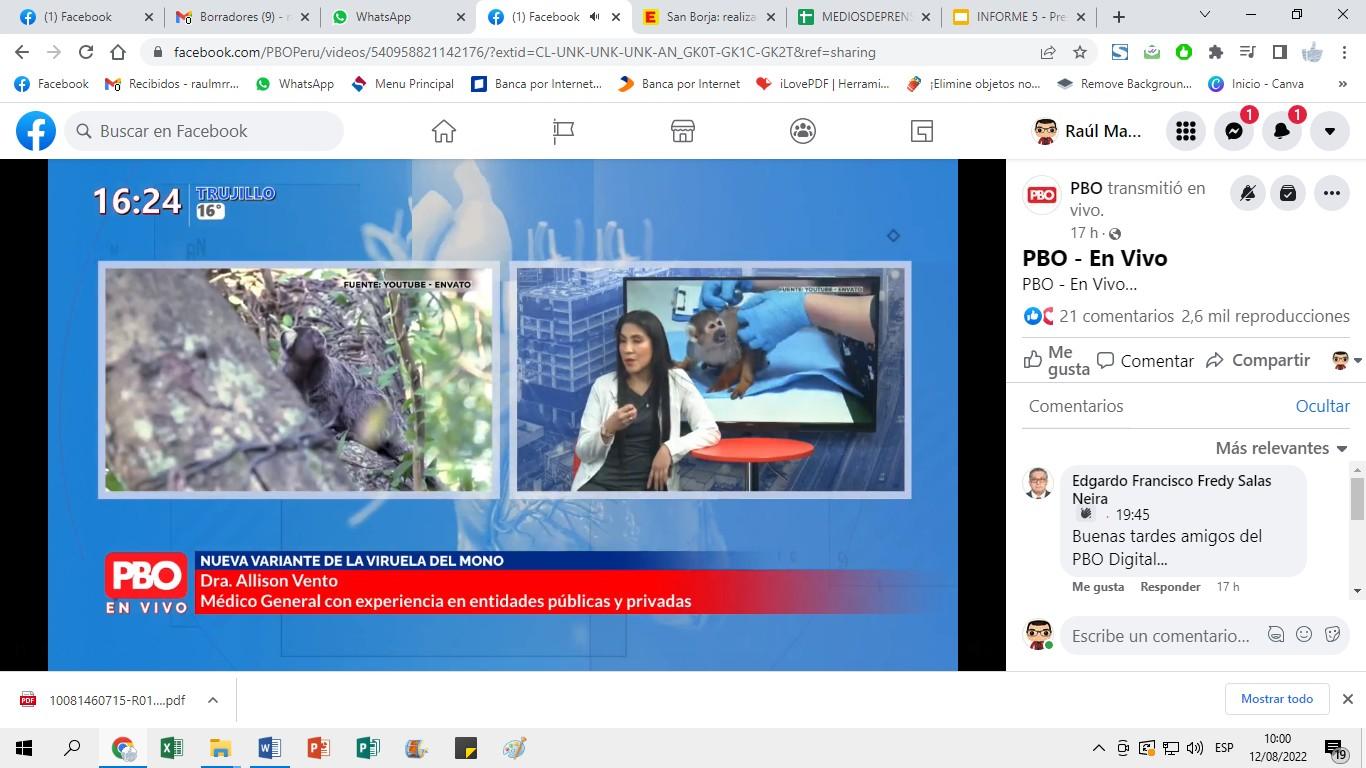Viewport: 1366px width, 768px height.
Task: Open Windows Start menu
Action: click(x=24, y=748)
